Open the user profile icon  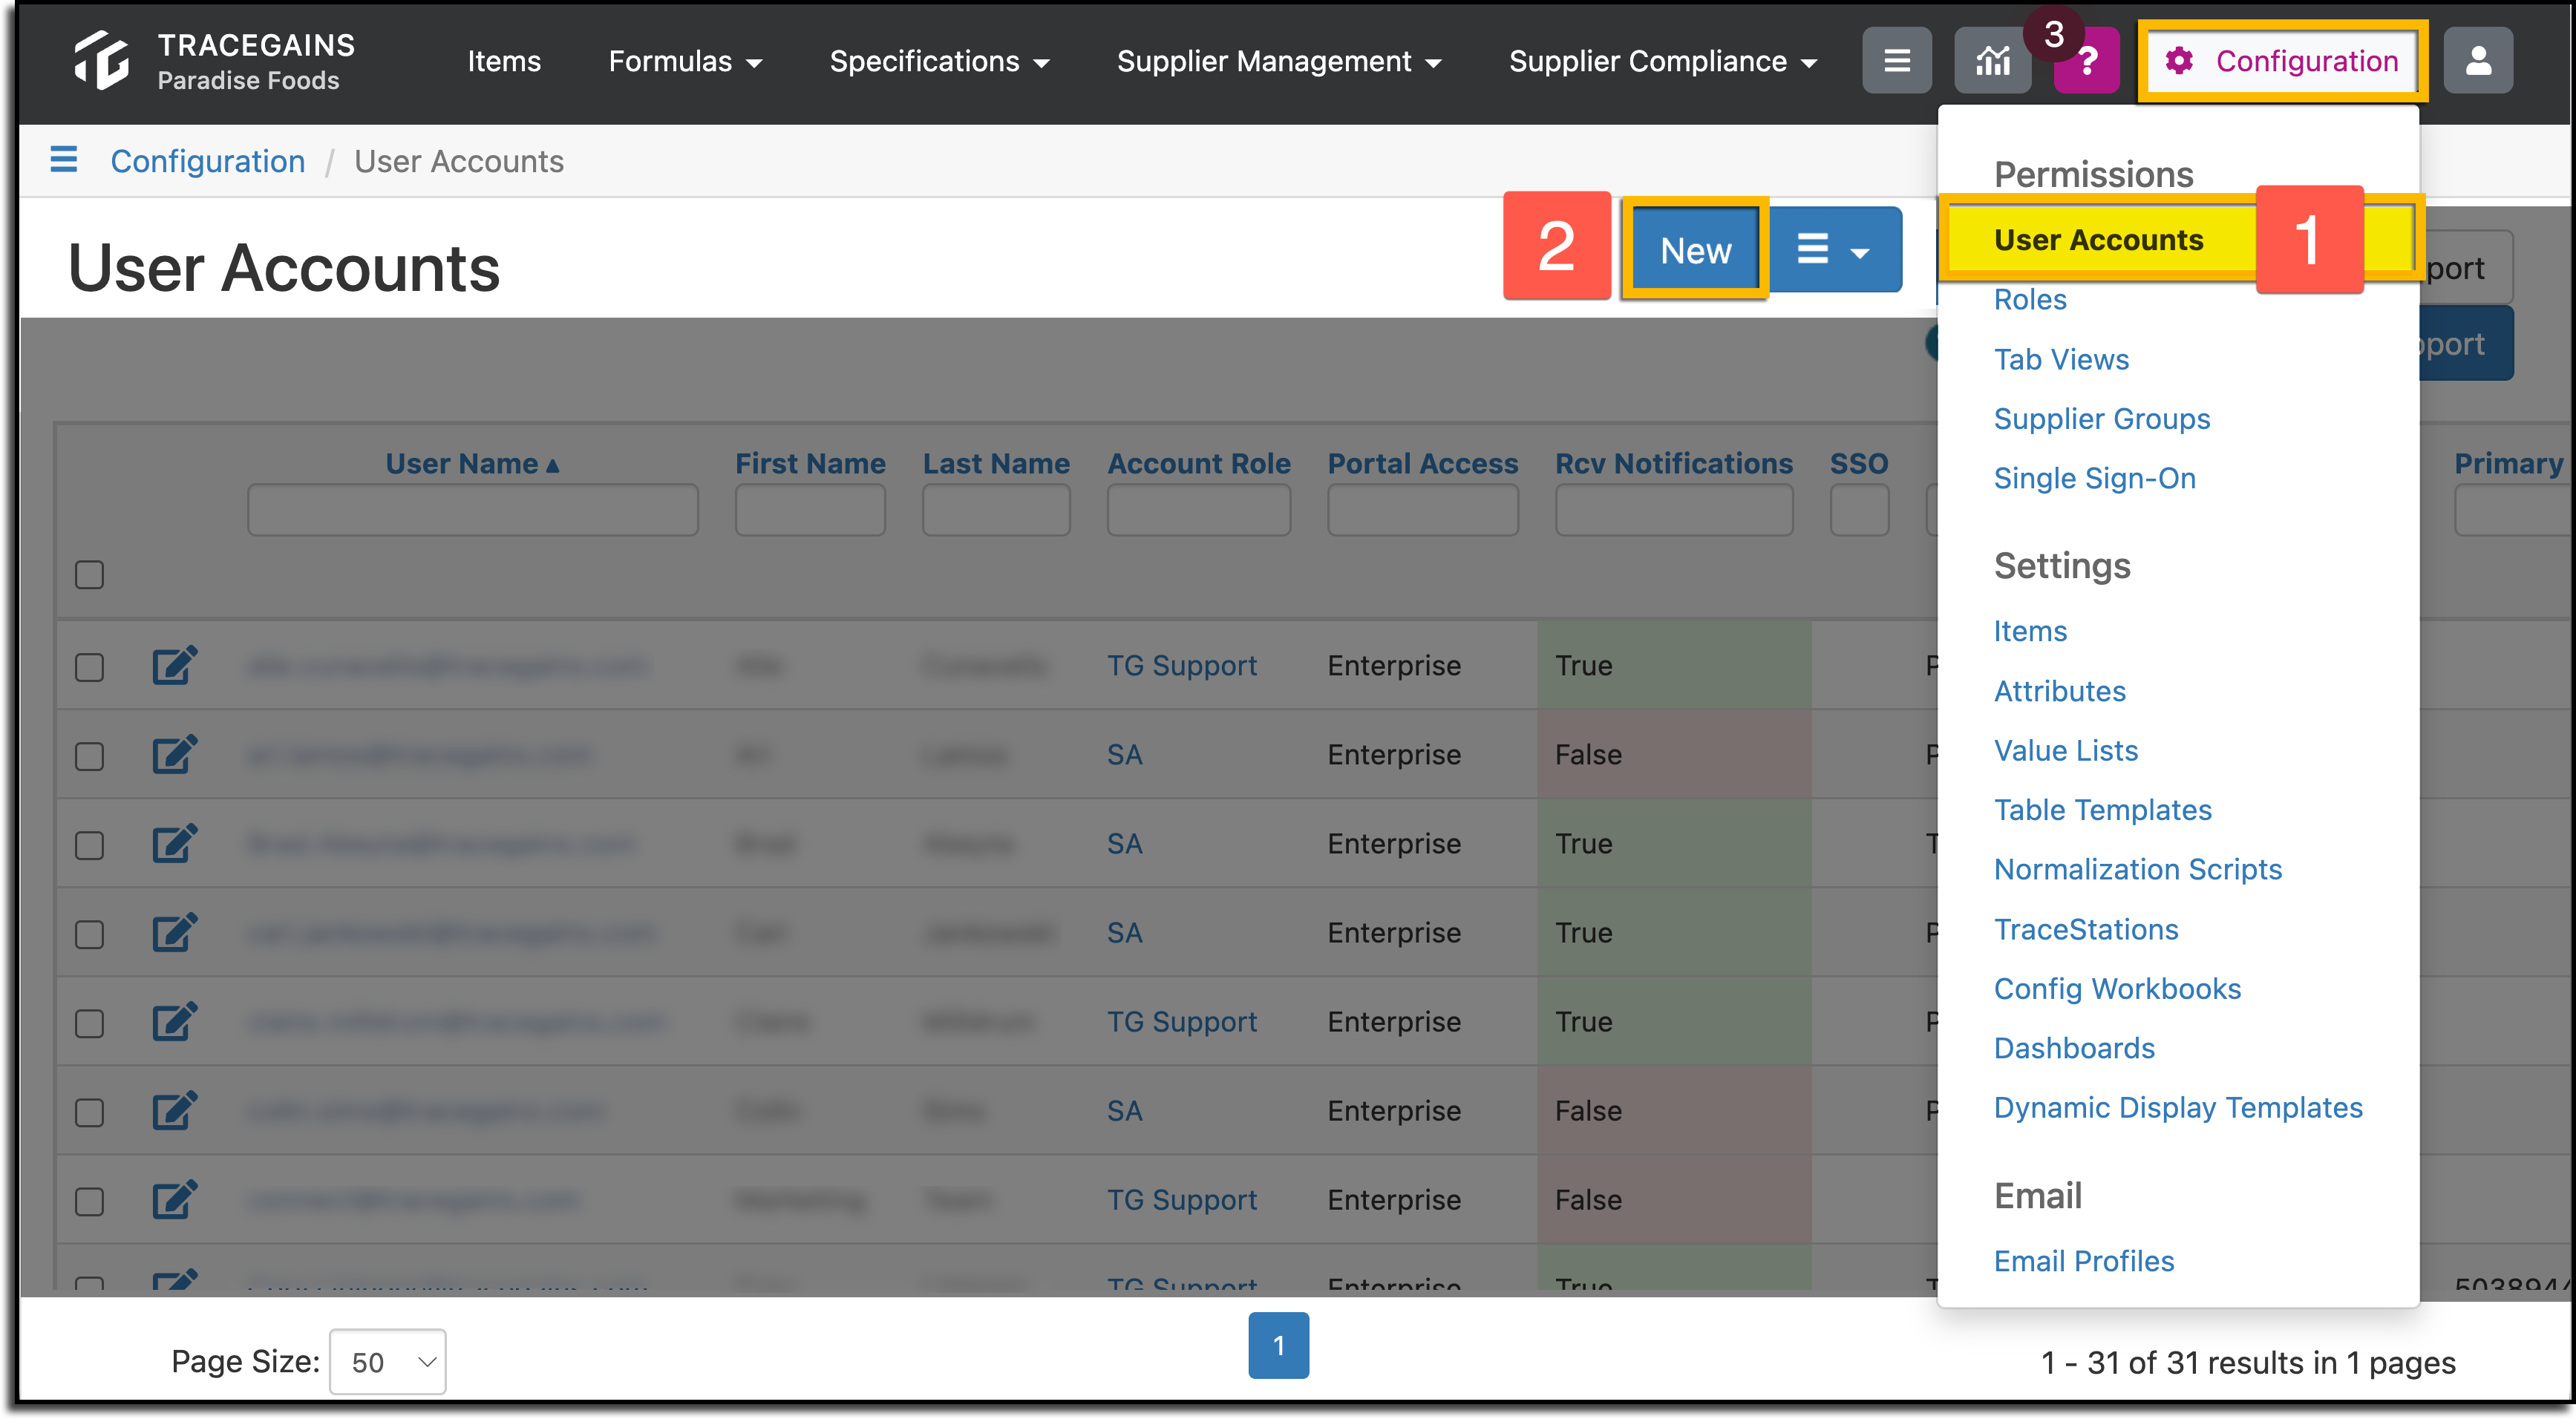tap(2477, 61)
